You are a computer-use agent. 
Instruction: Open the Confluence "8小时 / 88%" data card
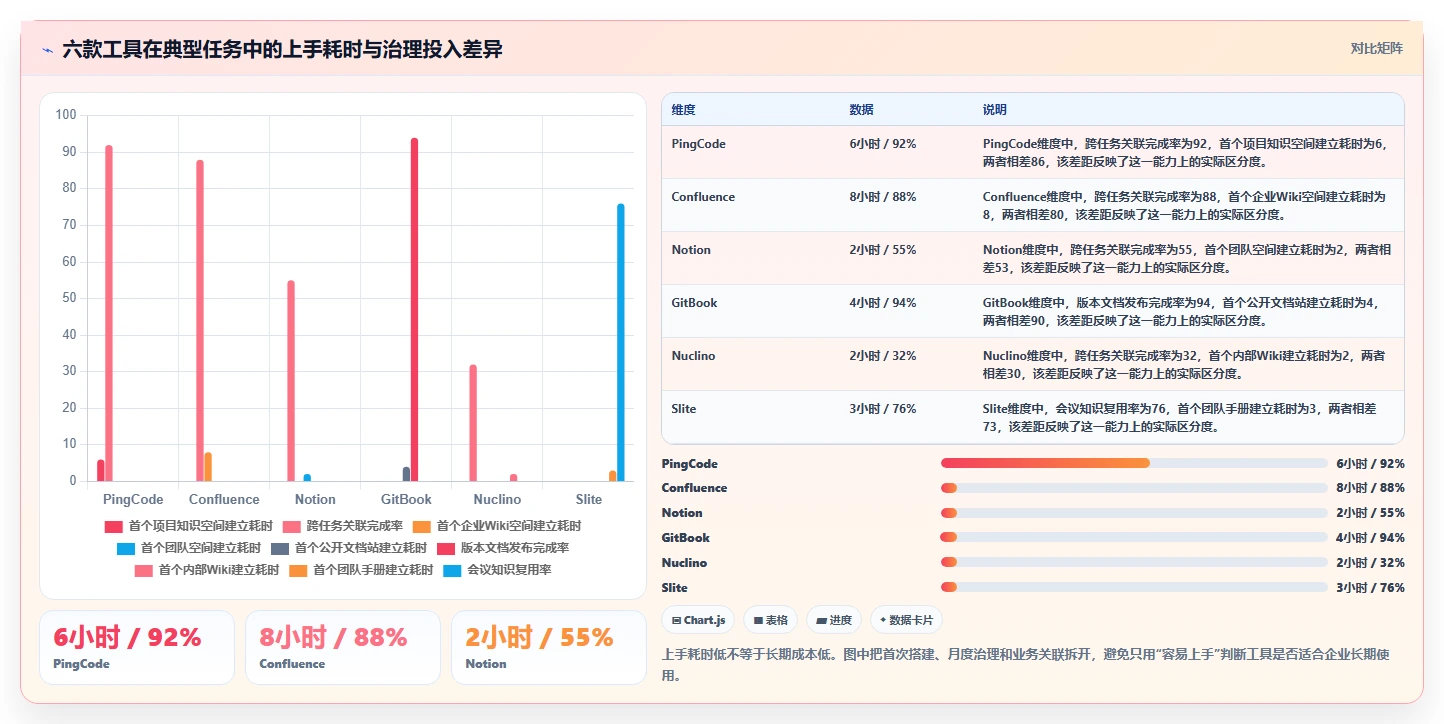(343, 647)
